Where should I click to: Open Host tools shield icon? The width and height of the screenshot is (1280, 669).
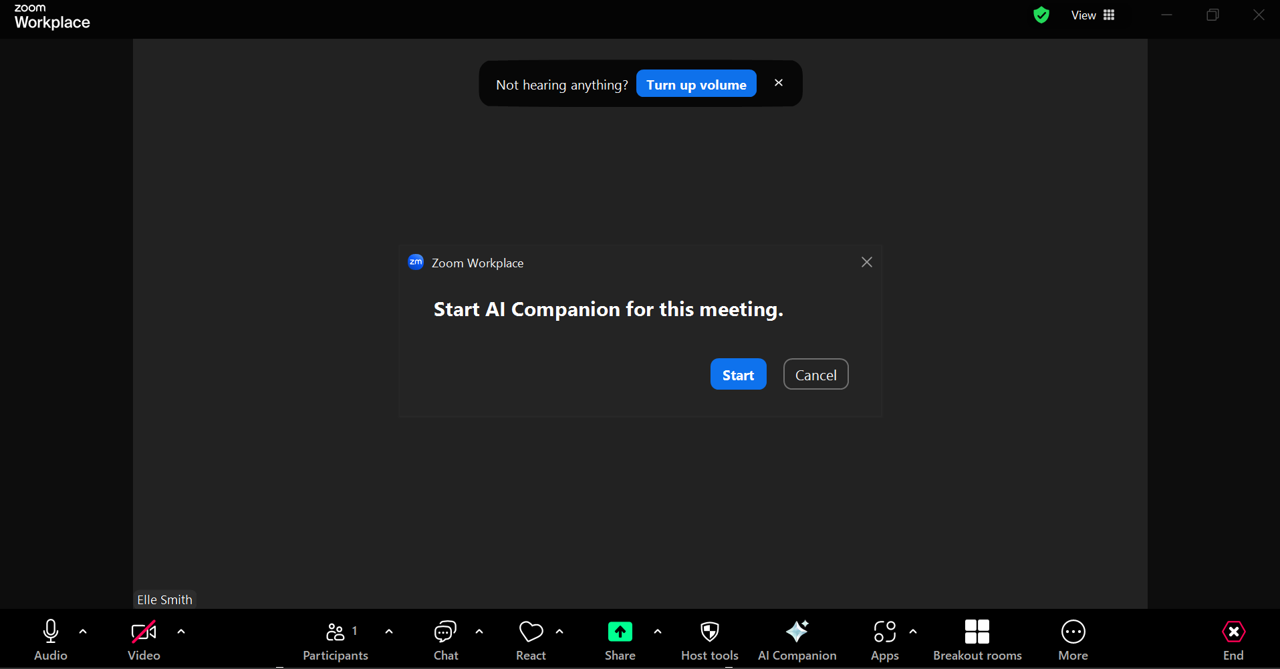pyautogui.click(x=710, y=632)
